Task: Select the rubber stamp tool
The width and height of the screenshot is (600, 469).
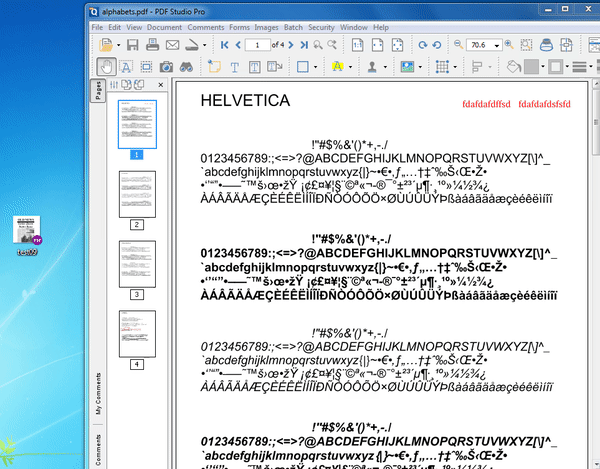Action: tap(372, 67)
